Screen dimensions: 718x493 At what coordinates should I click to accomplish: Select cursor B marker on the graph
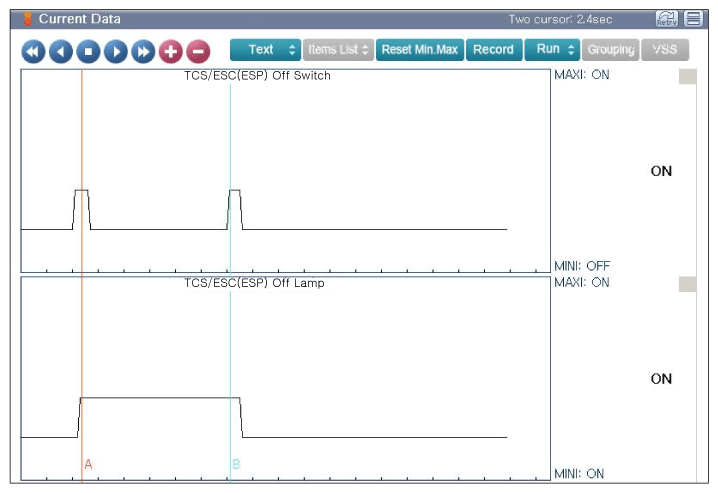pyautogui.click(x=236, y=464)
